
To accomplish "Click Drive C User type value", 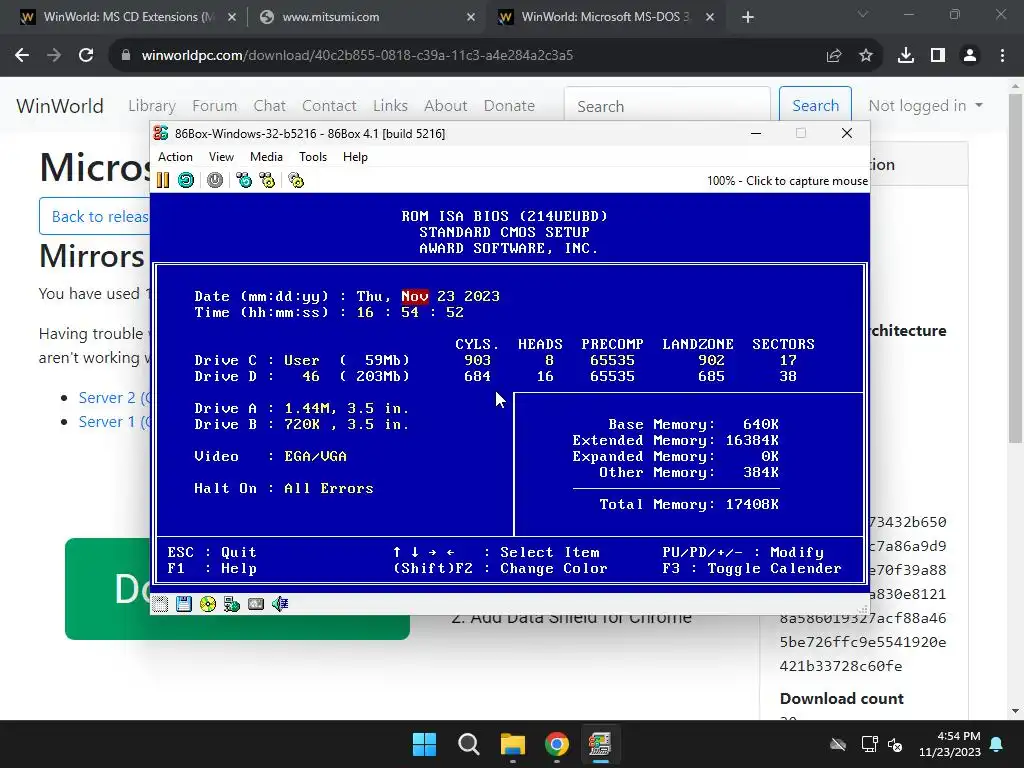I will click(302, 360).
